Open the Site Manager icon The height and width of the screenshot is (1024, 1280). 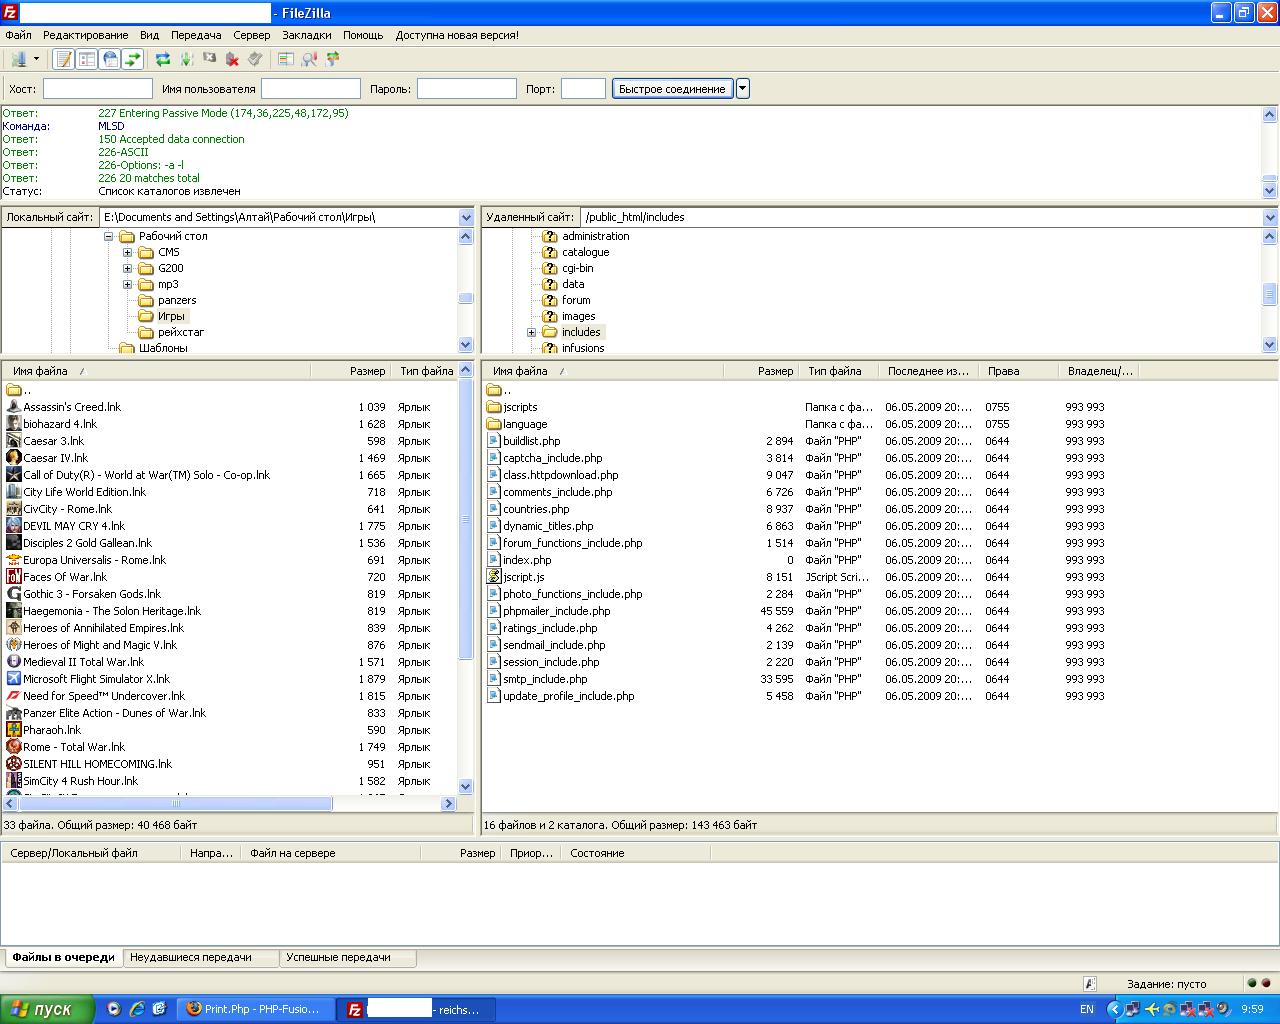pos(17,59)
